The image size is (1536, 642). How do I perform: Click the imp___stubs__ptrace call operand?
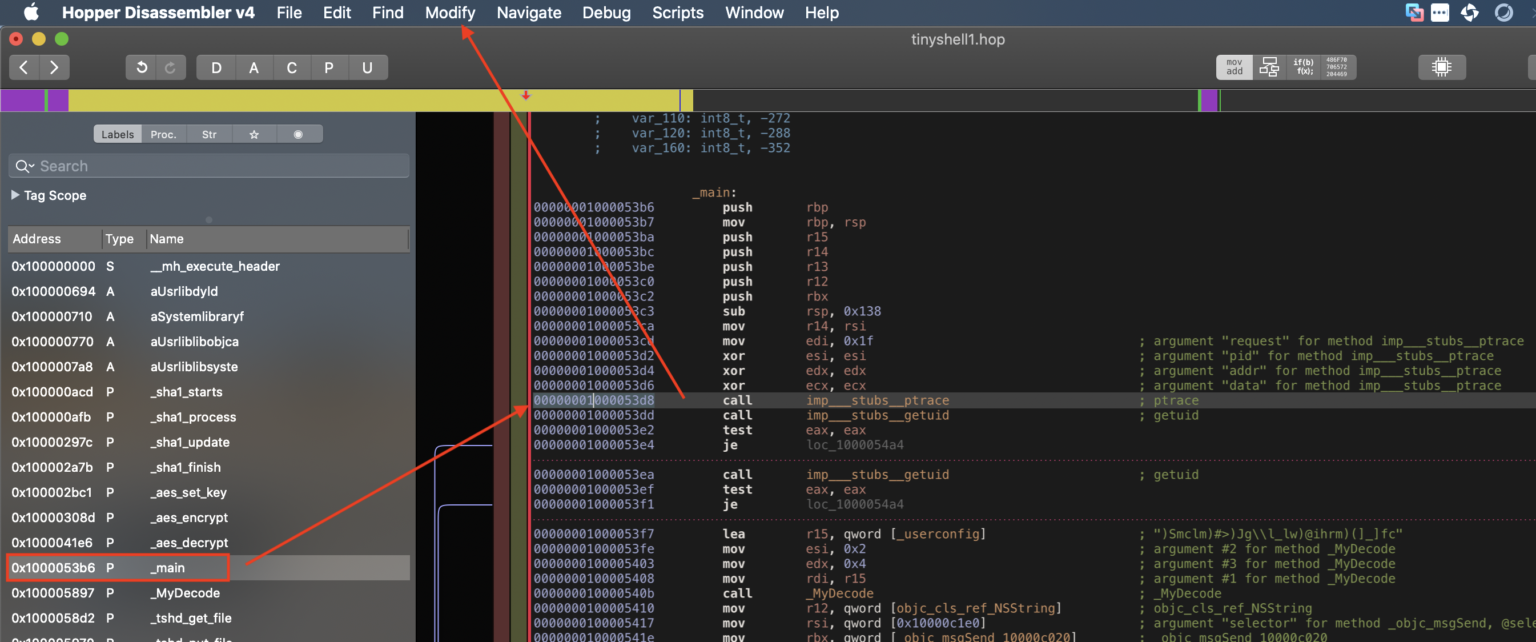[x=878, y=400]
